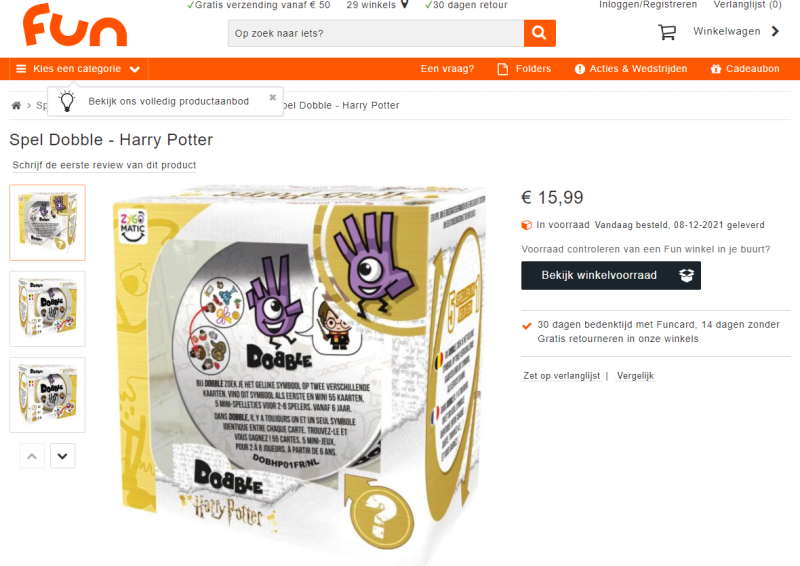Expand the Kies een categorie dropdown
The image size is (800, 566).
click(x=78, y=69)
